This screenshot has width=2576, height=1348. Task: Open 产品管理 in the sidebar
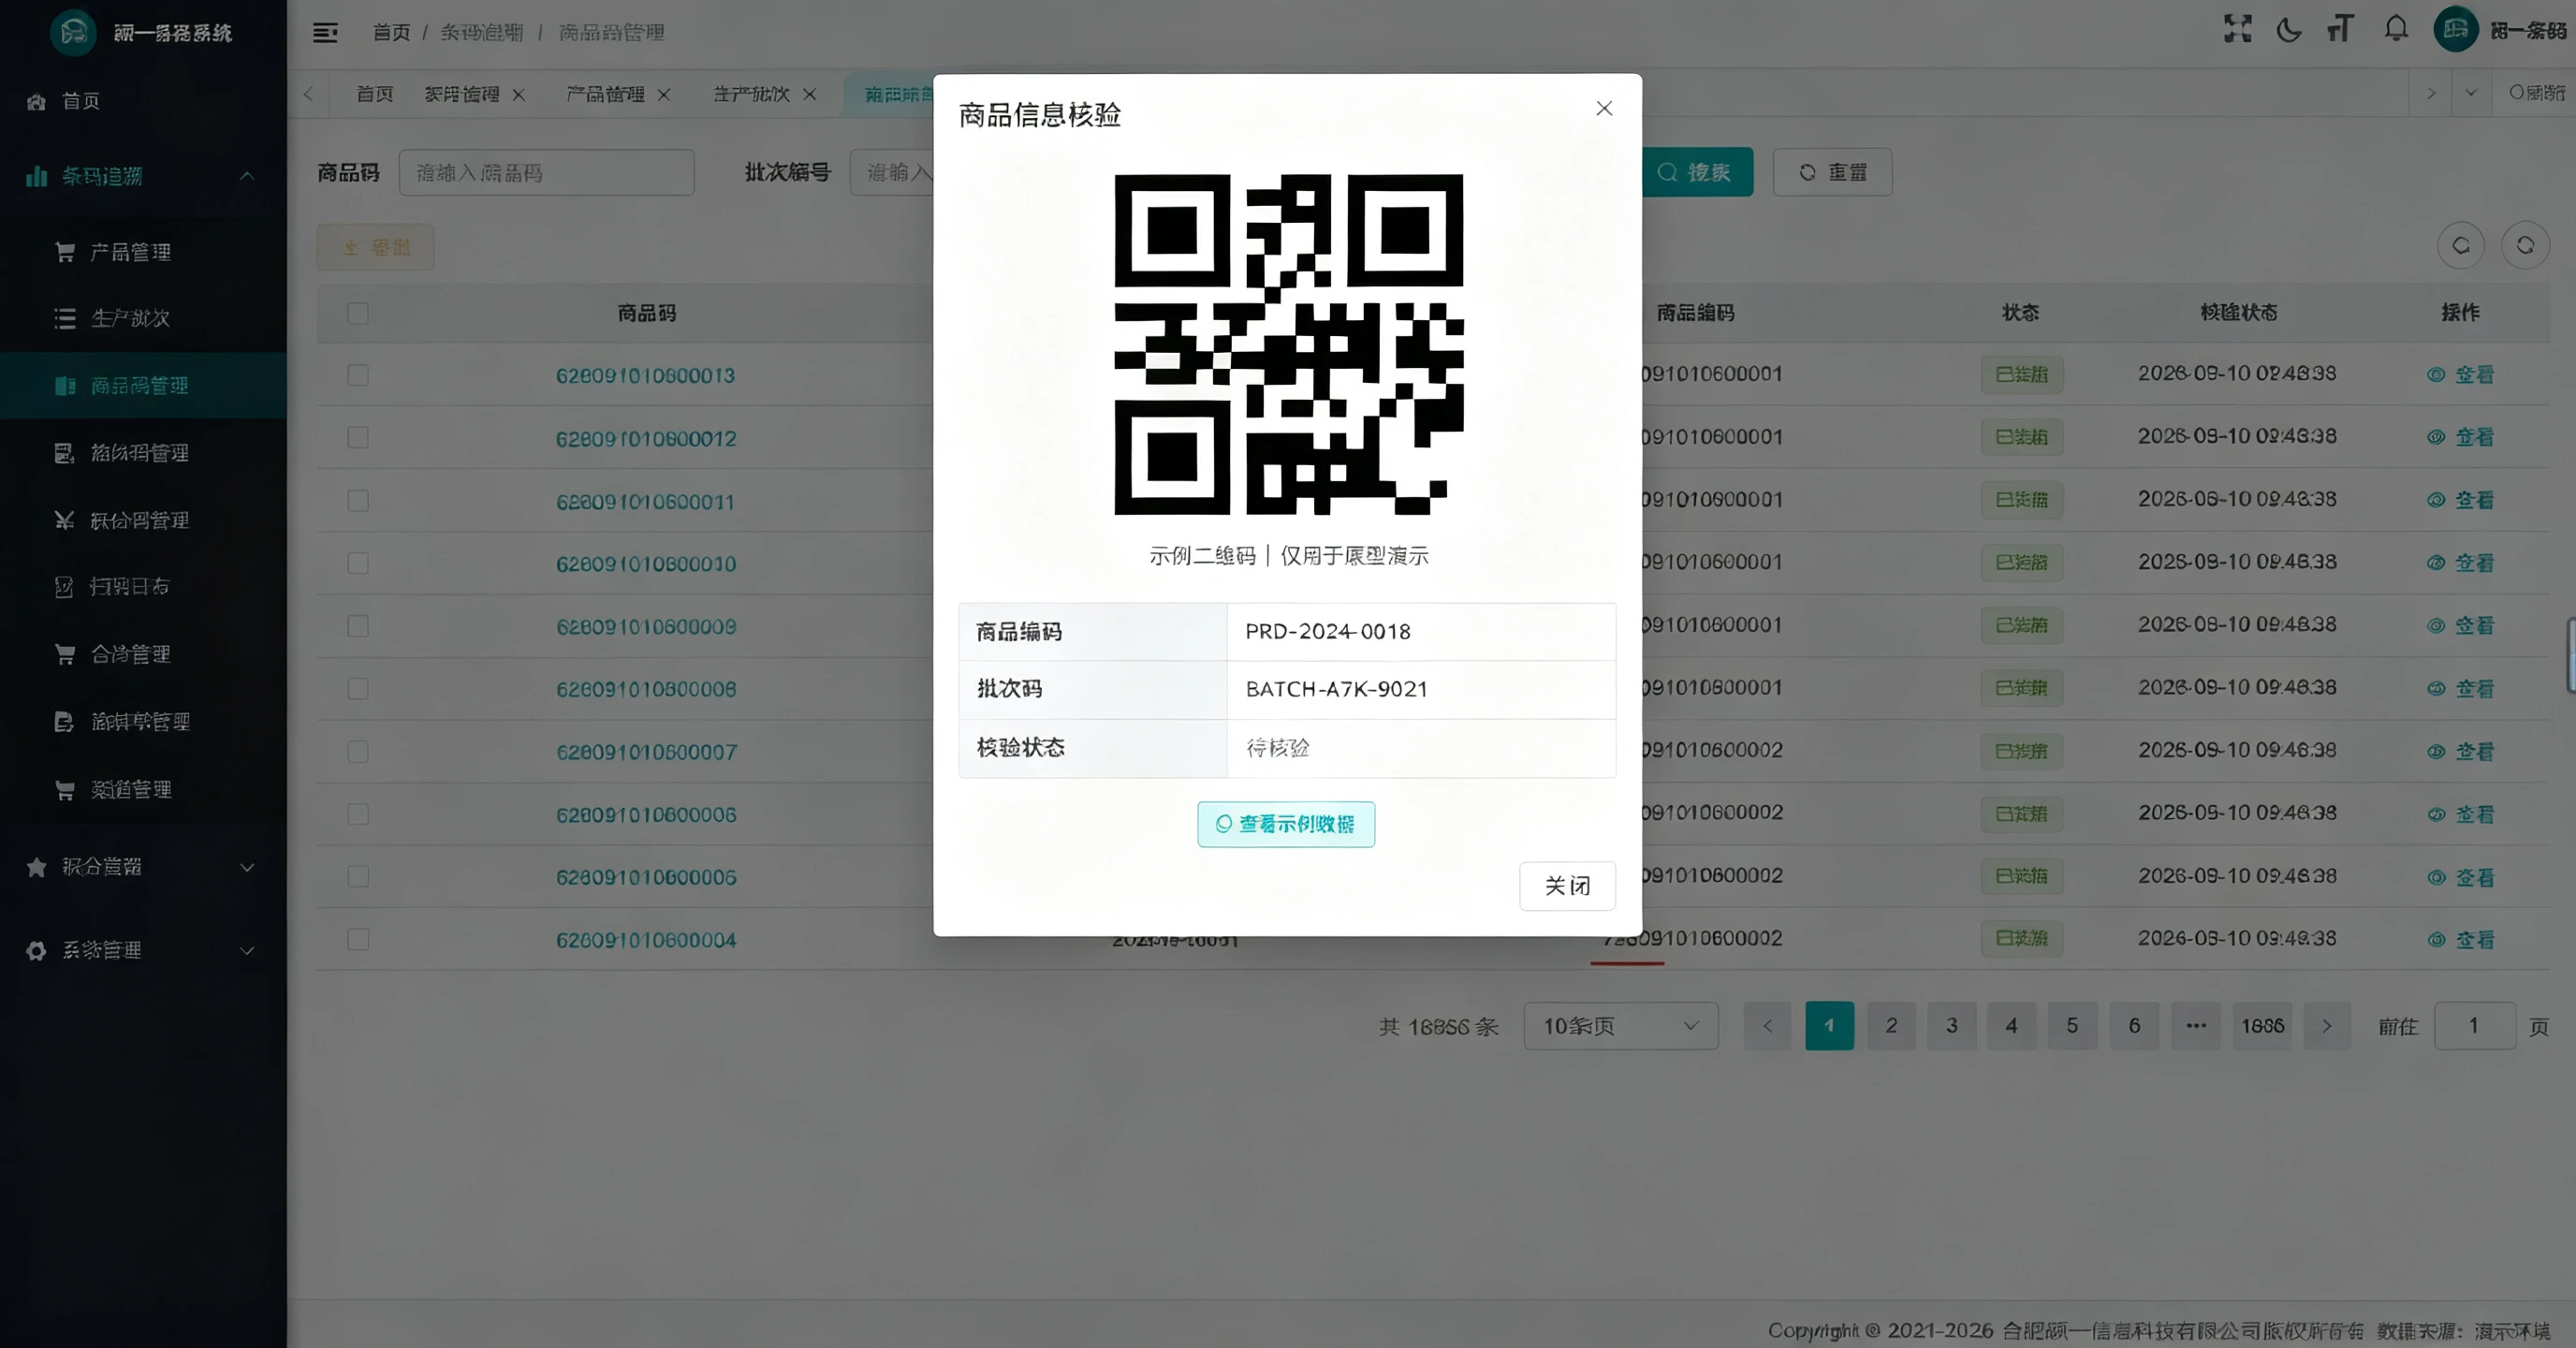pos(143,252)
